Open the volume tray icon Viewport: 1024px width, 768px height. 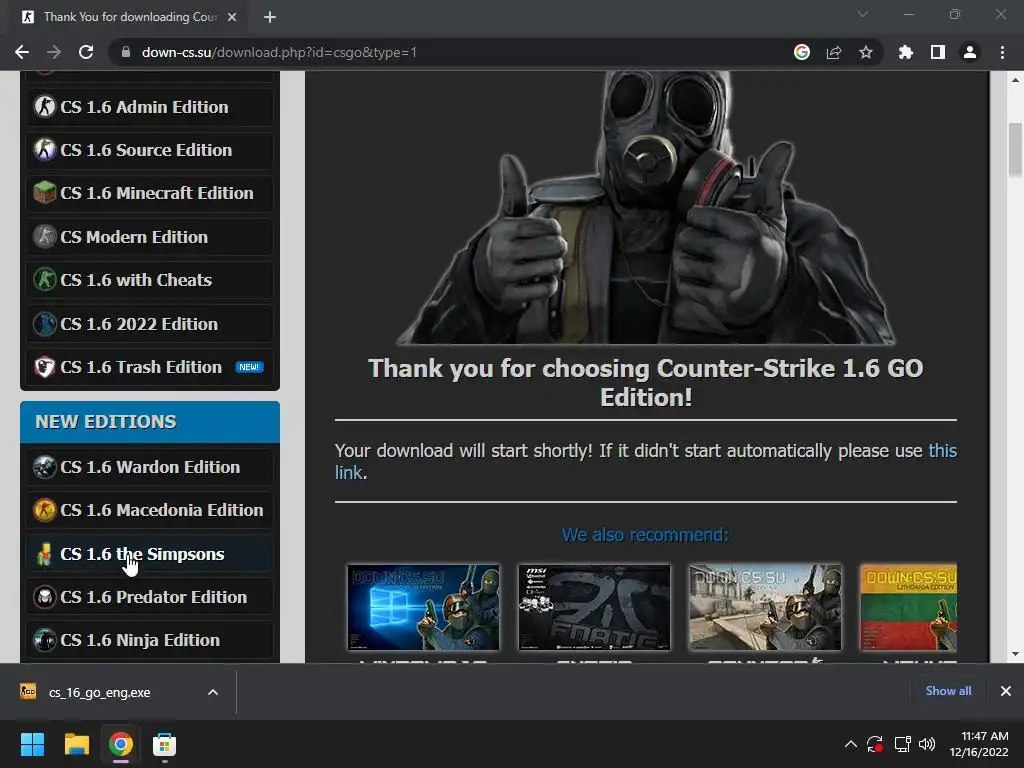pyautogui.click(x=927, y=744)
